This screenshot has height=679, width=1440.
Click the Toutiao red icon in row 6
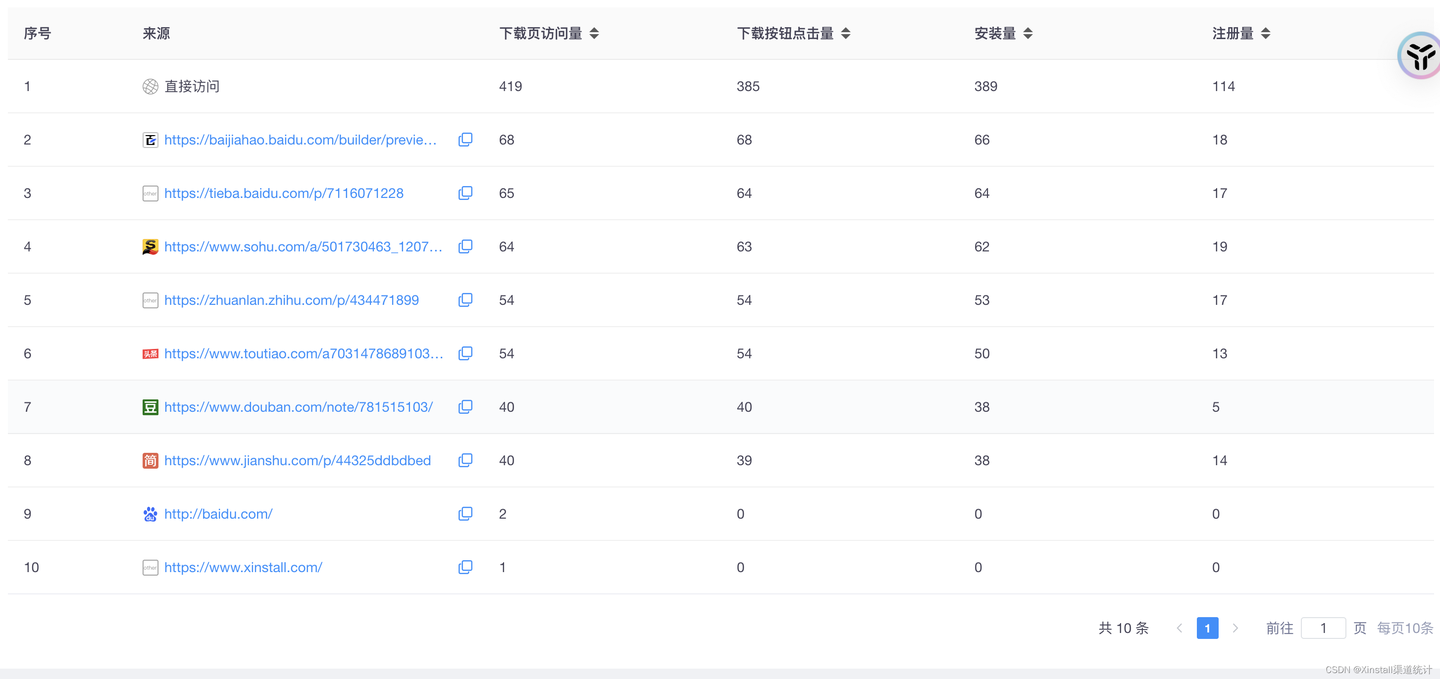[150, 353]
